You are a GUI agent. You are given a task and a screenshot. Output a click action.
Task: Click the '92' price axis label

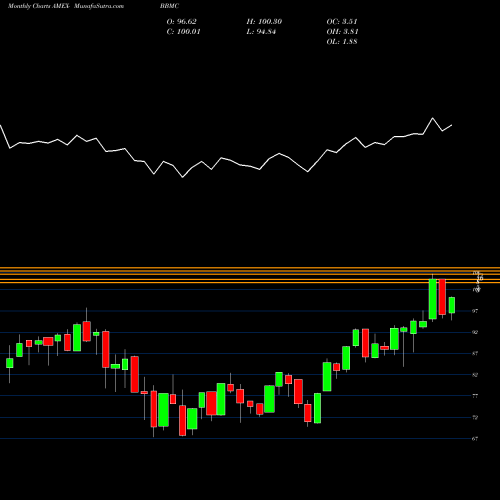pyautogui.click(x=475, y=332)
